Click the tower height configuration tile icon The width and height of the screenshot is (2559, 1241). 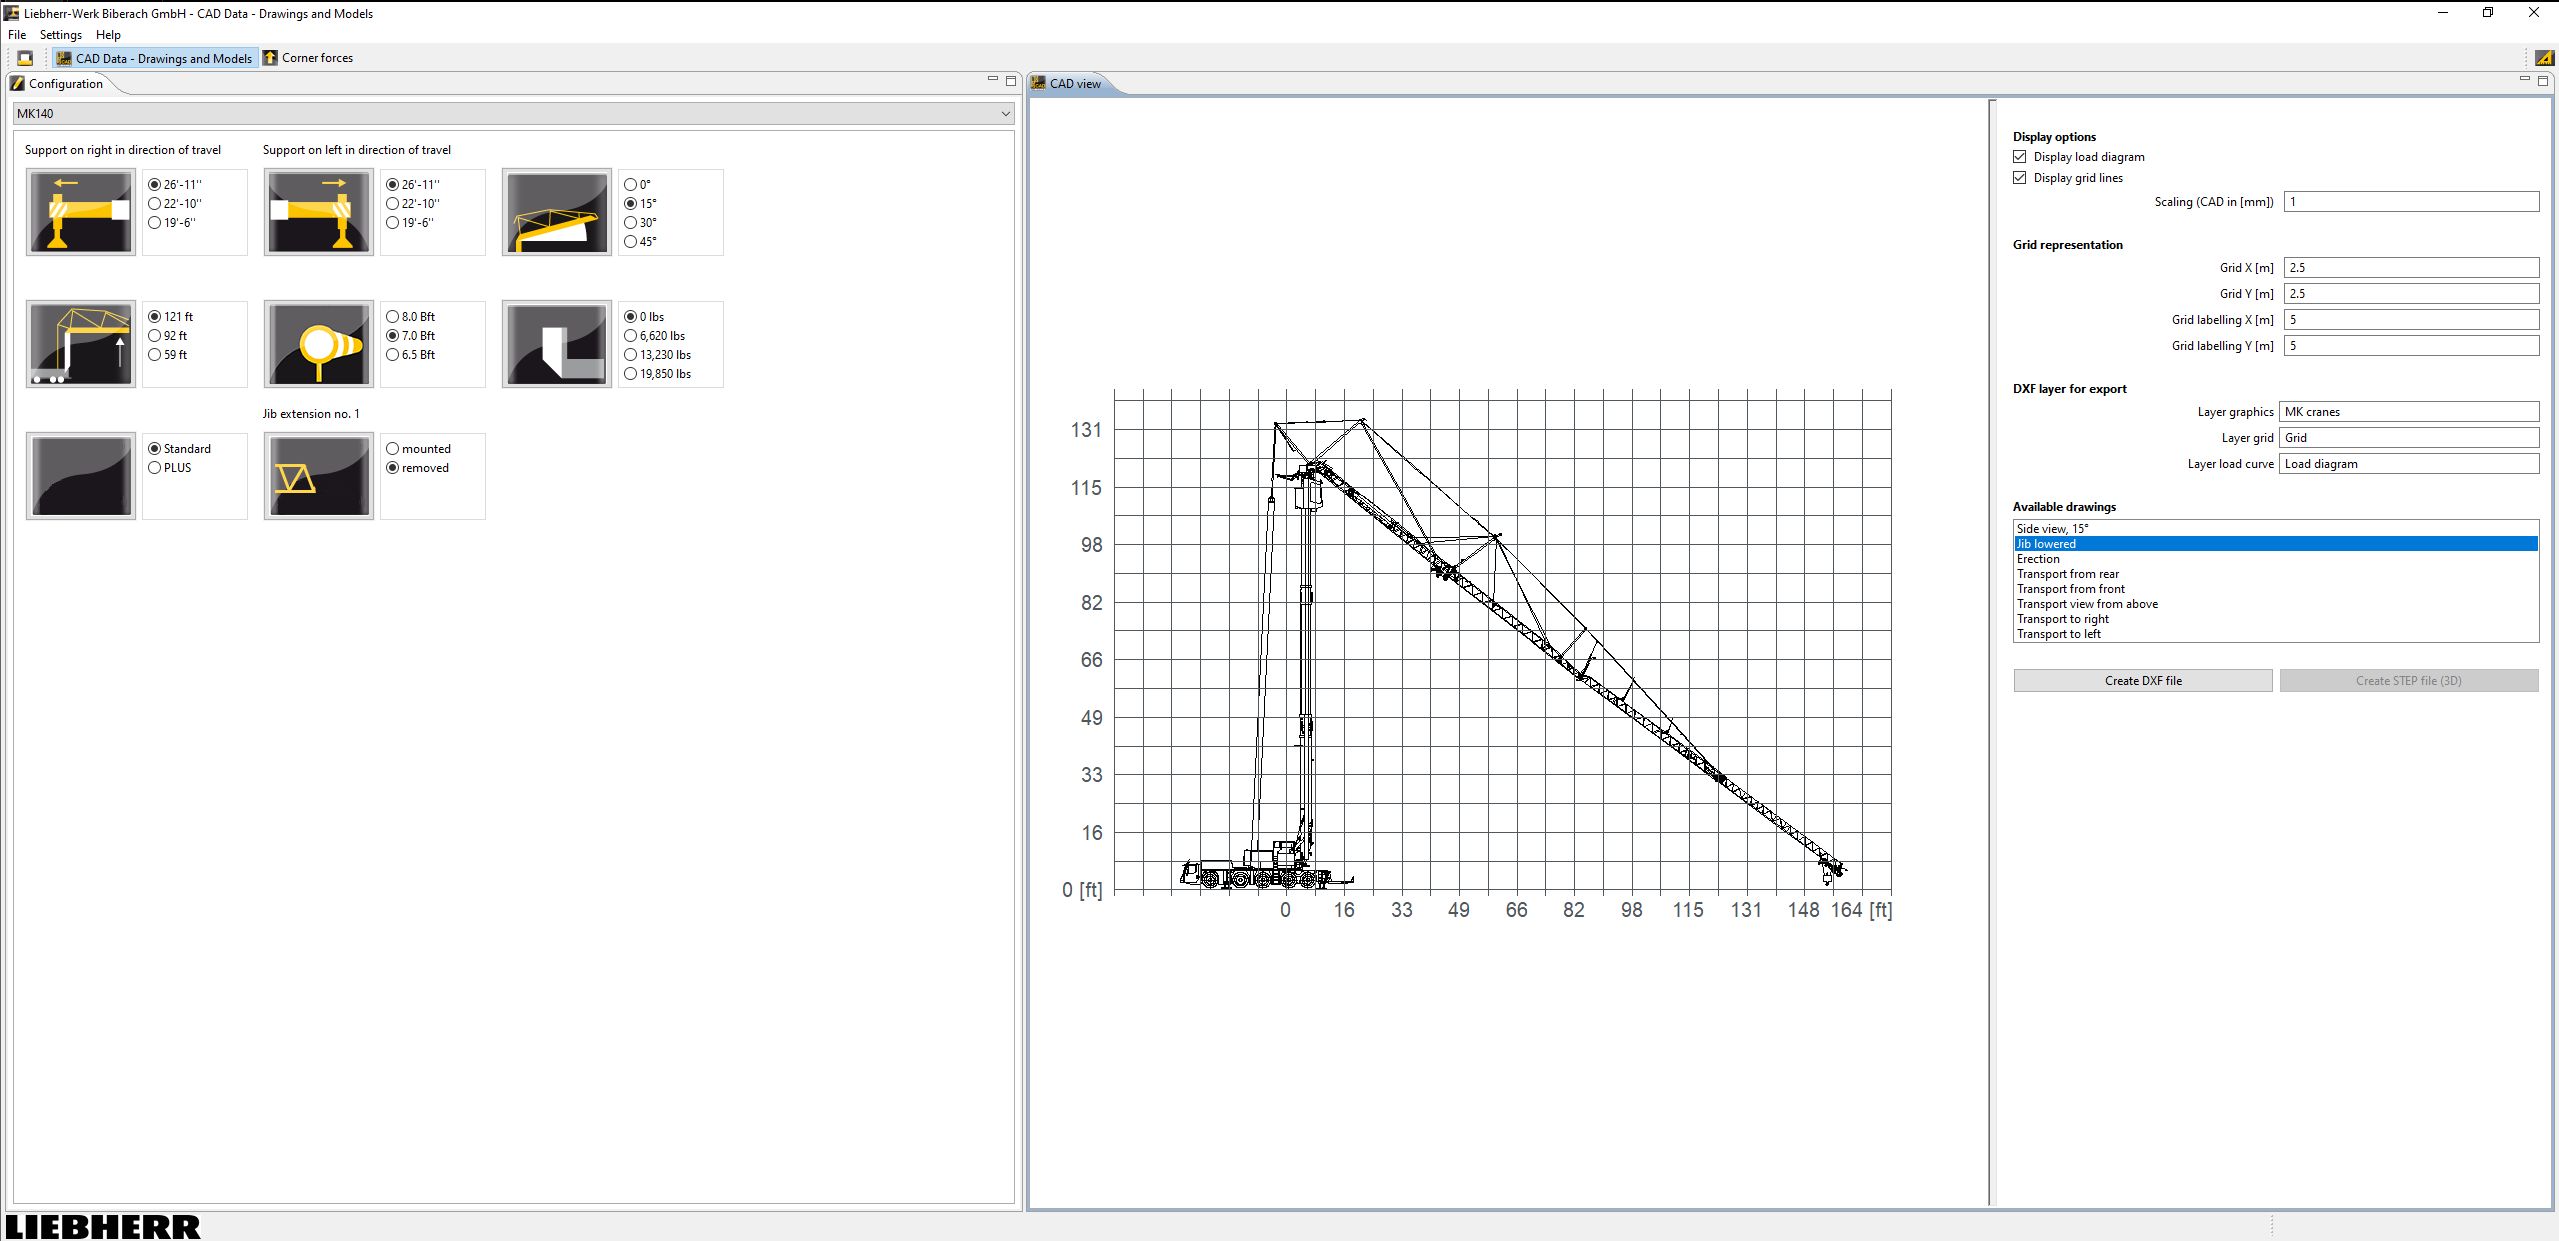point(80,343)
